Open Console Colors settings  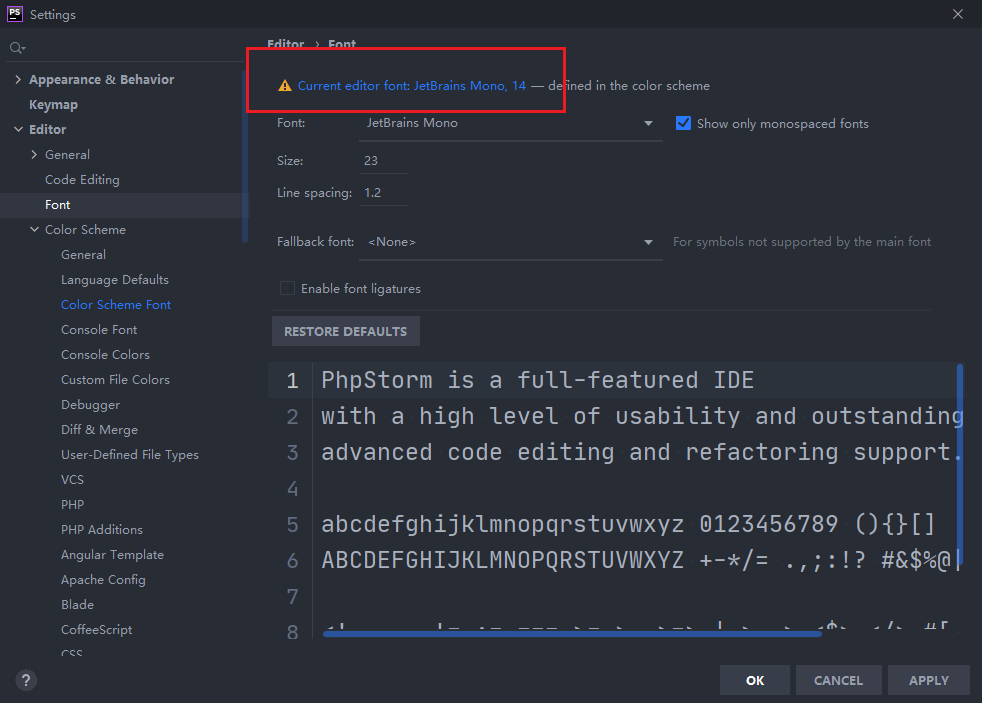[105, 355]
